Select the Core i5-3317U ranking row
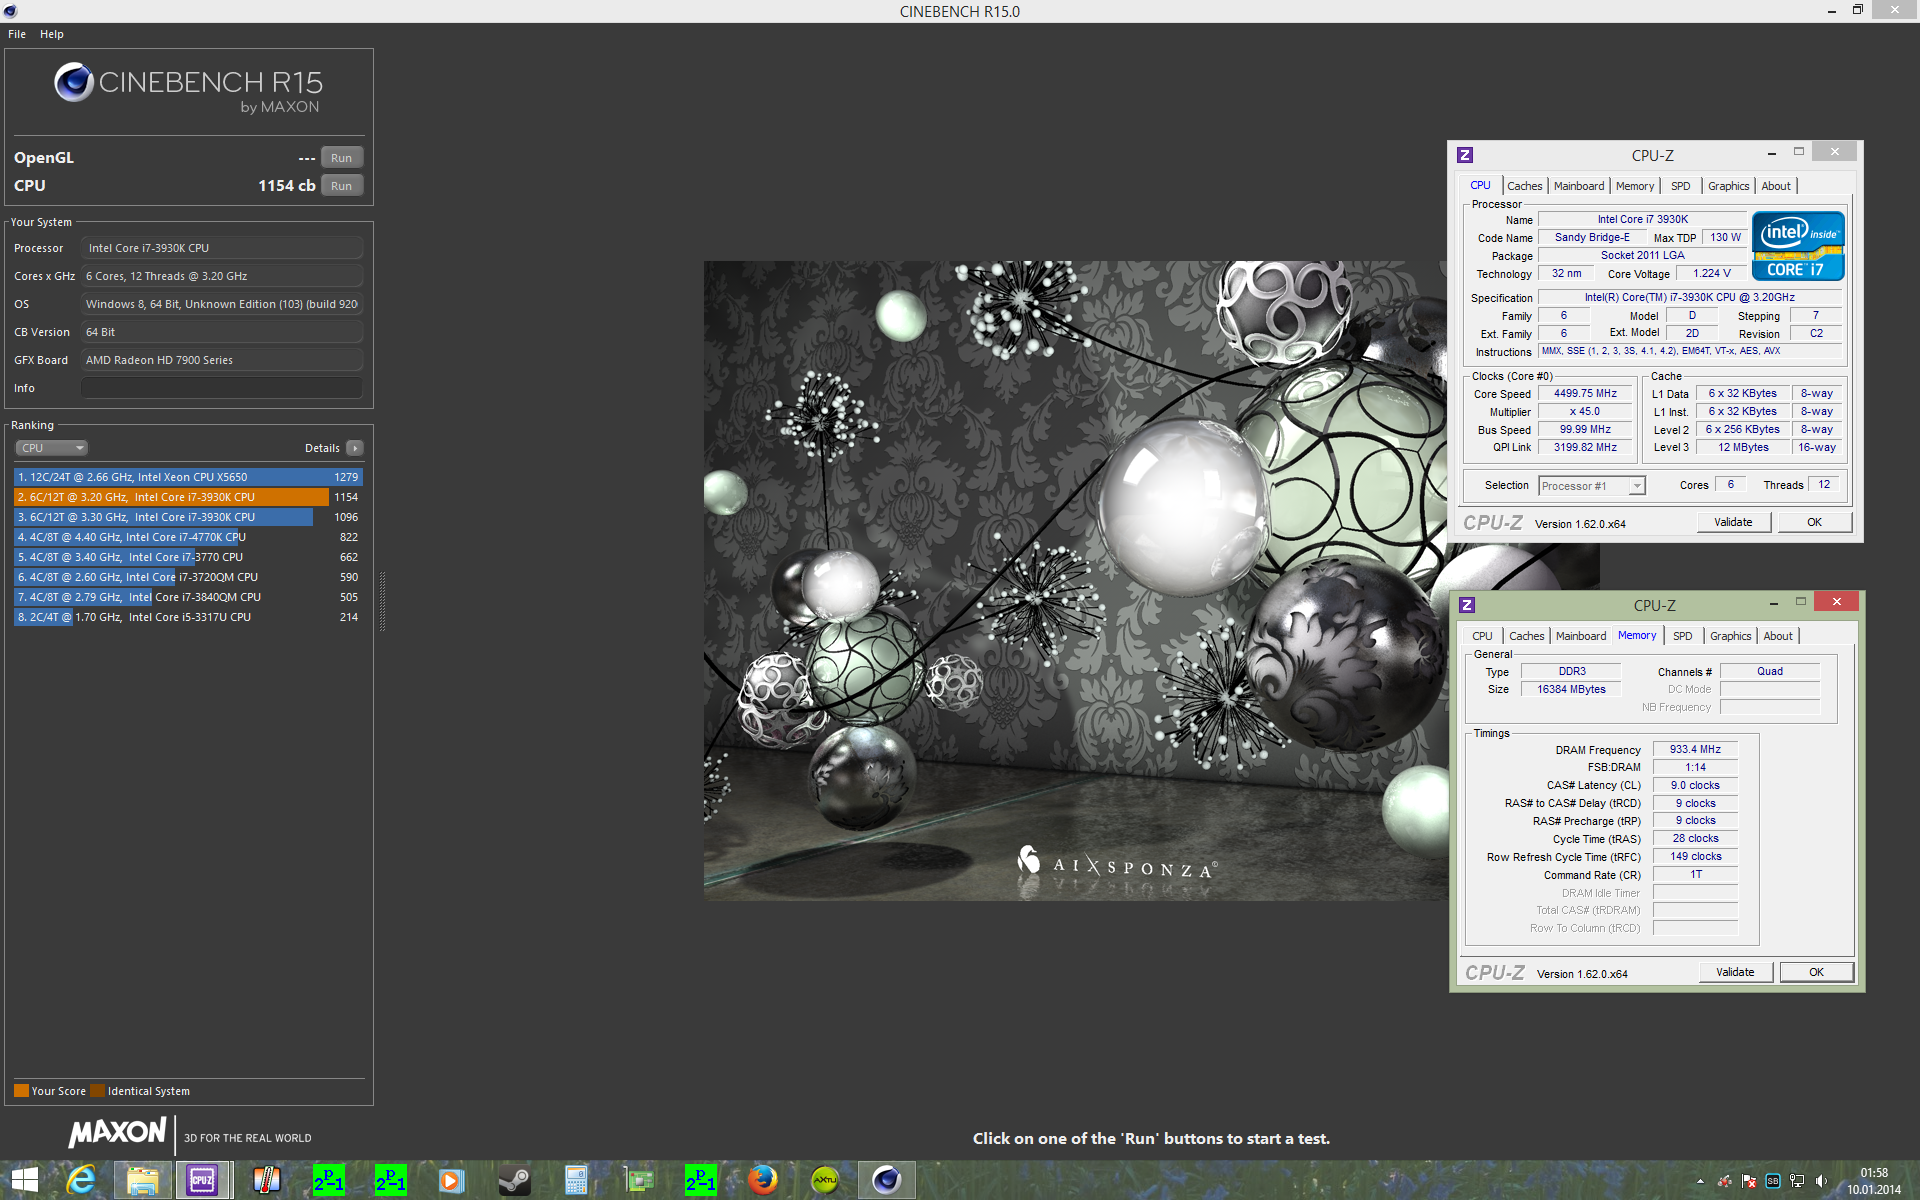The width and height of the screenshot is (1920, 1200). [188, 617]
